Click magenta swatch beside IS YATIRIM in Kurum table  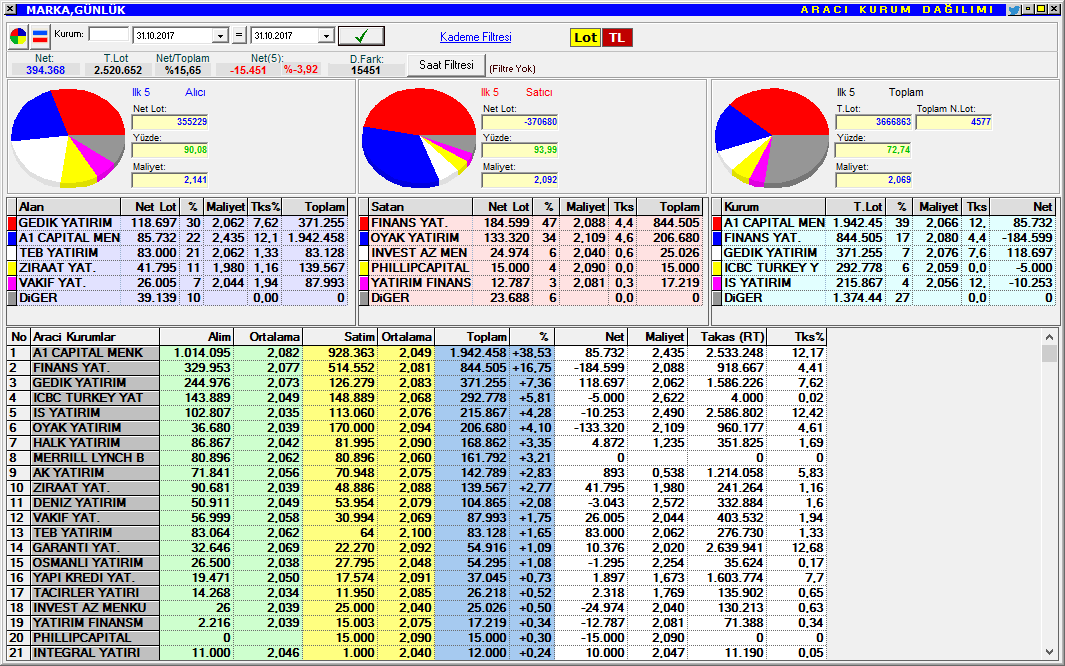[x=717, y=282]
